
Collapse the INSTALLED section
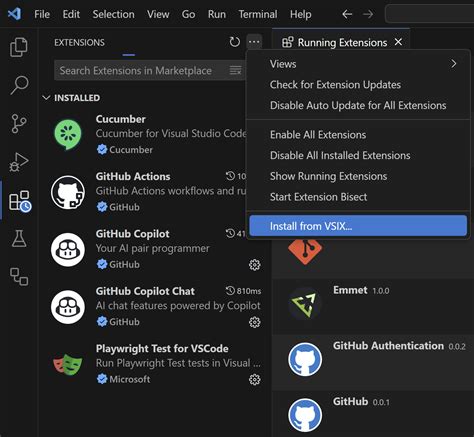tap(47, 97)
